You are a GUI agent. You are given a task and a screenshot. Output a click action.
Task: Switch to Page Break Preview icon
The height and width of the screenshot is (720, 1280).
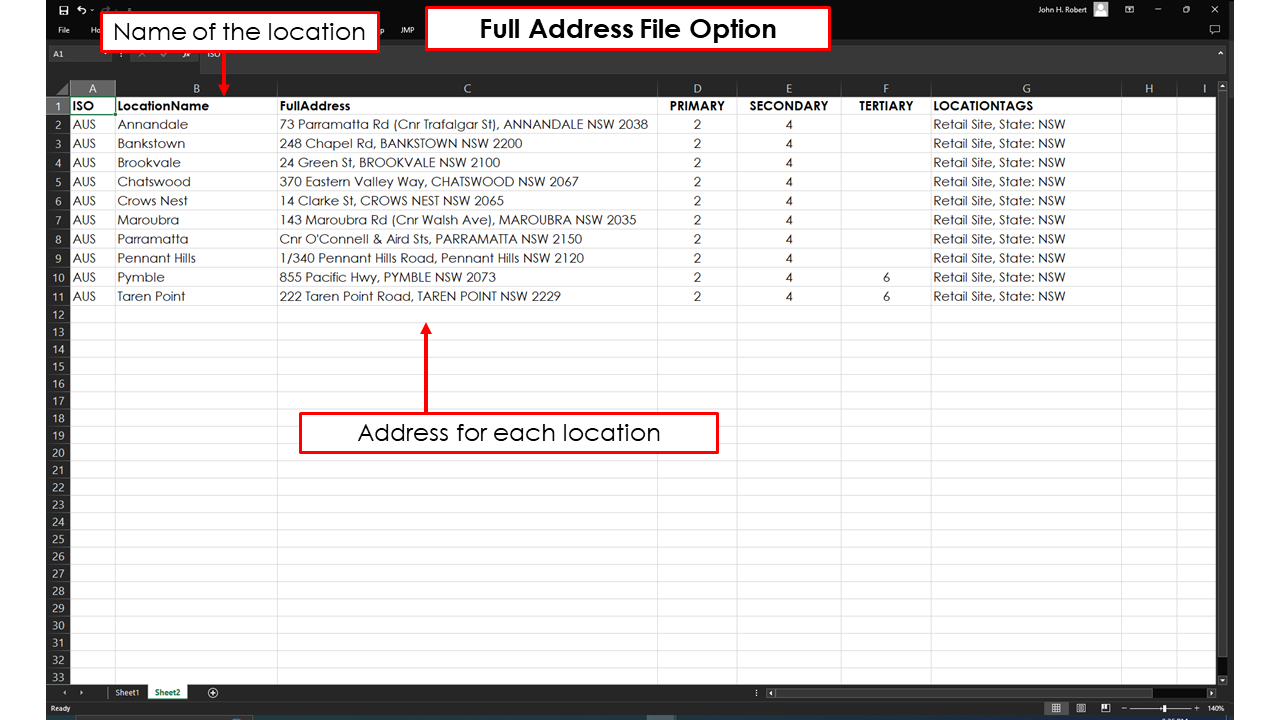1106,708
